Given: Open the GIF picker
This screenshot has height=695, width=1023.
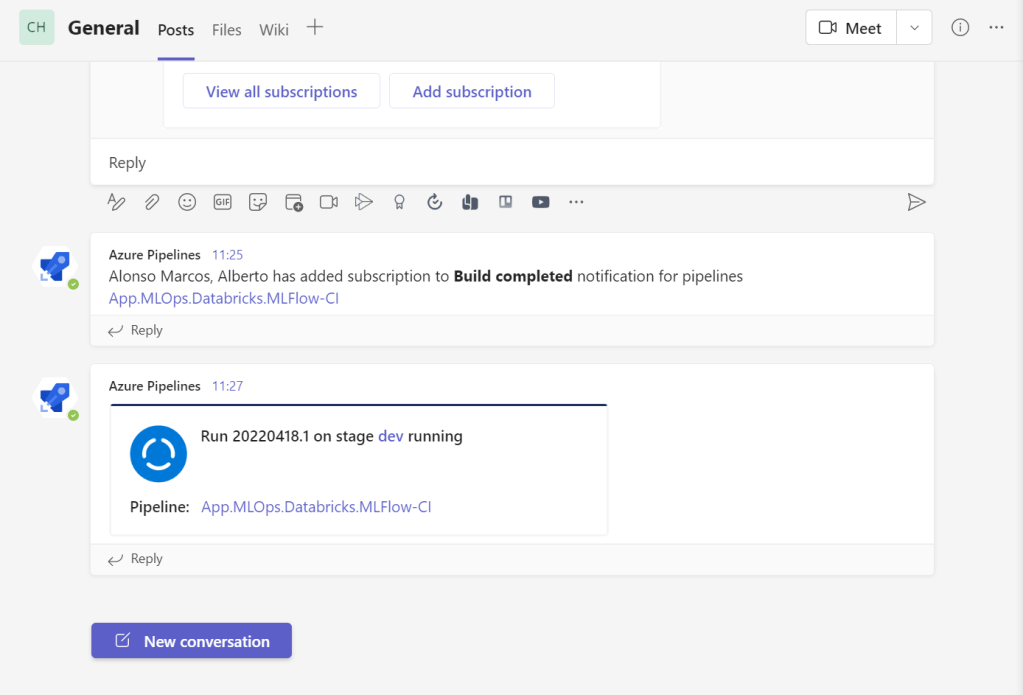Looking at the screenshot, I should [222, 202].
